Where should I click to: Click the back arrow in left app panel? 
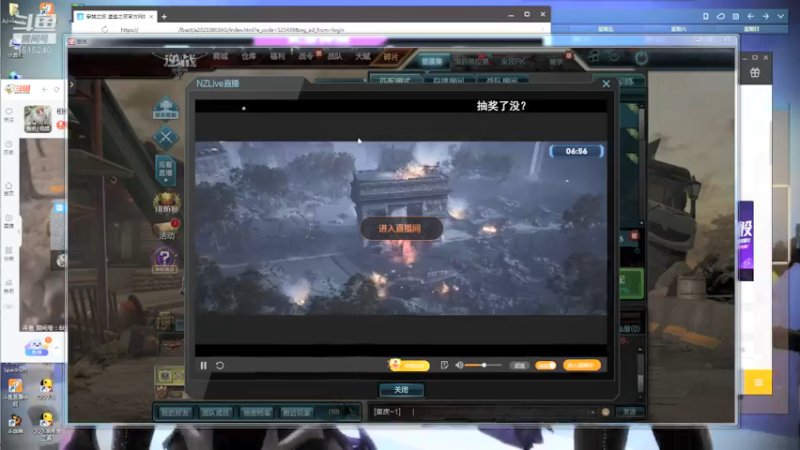[45, 89]
